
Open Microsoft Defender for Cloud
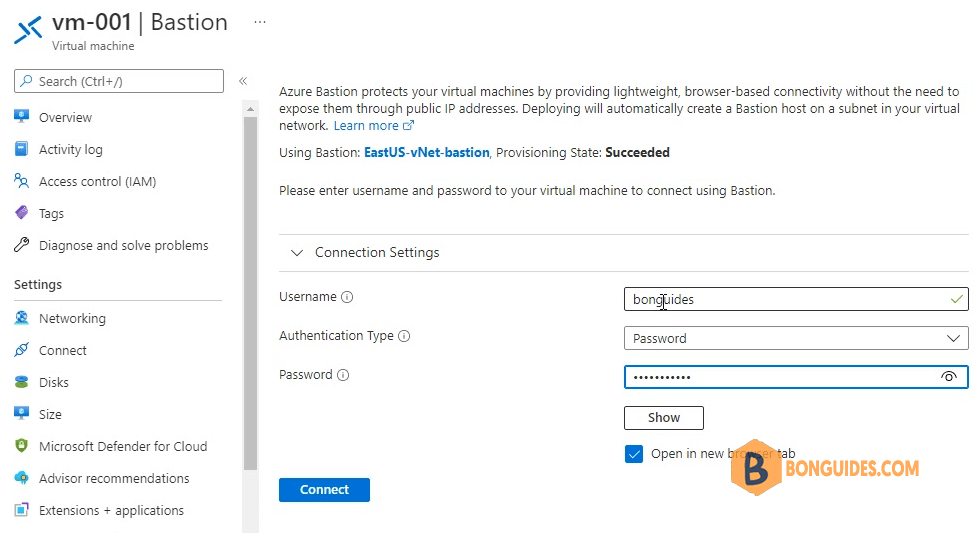click(122, 446)
